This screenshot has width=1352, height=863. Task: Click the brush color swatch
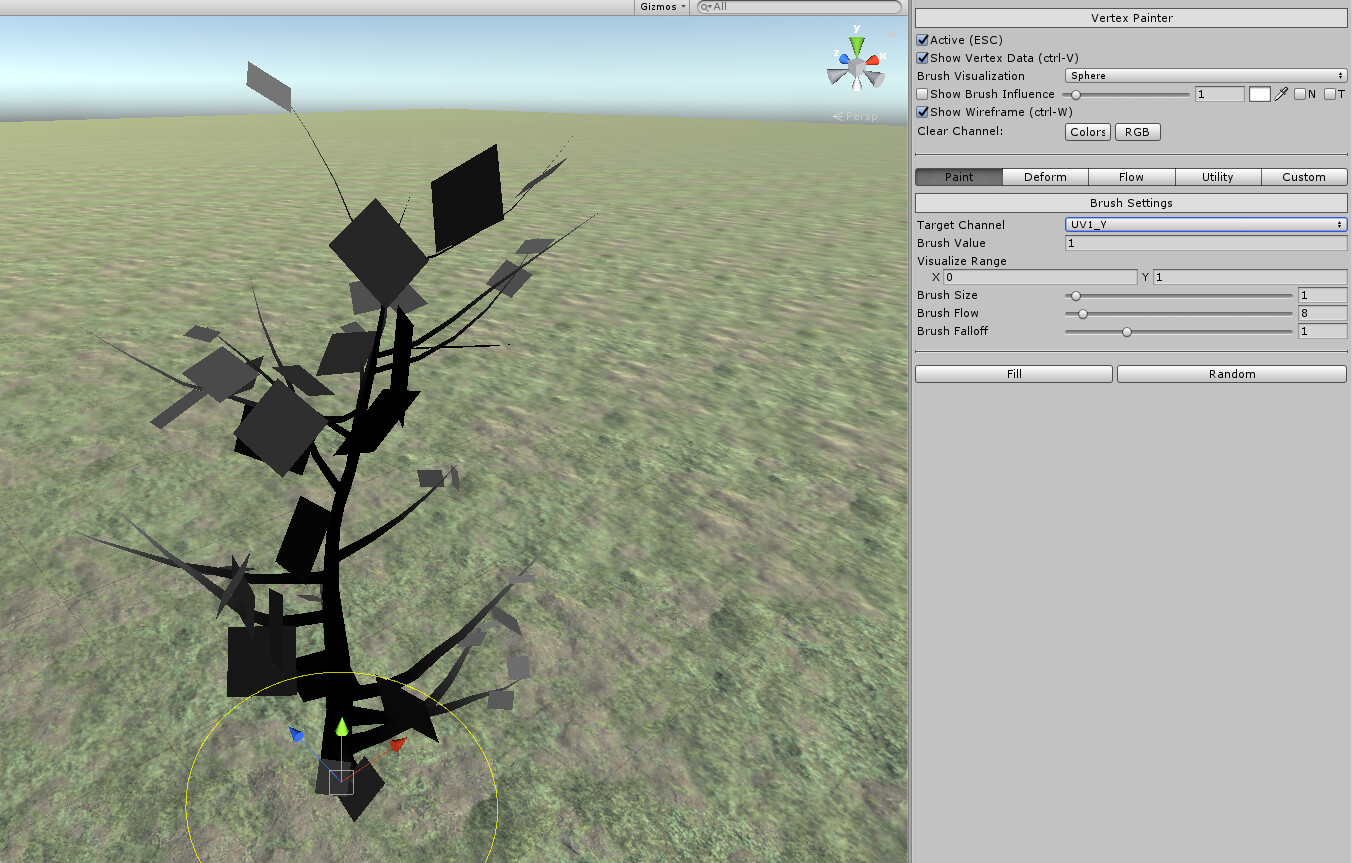tap(1259, 93)
